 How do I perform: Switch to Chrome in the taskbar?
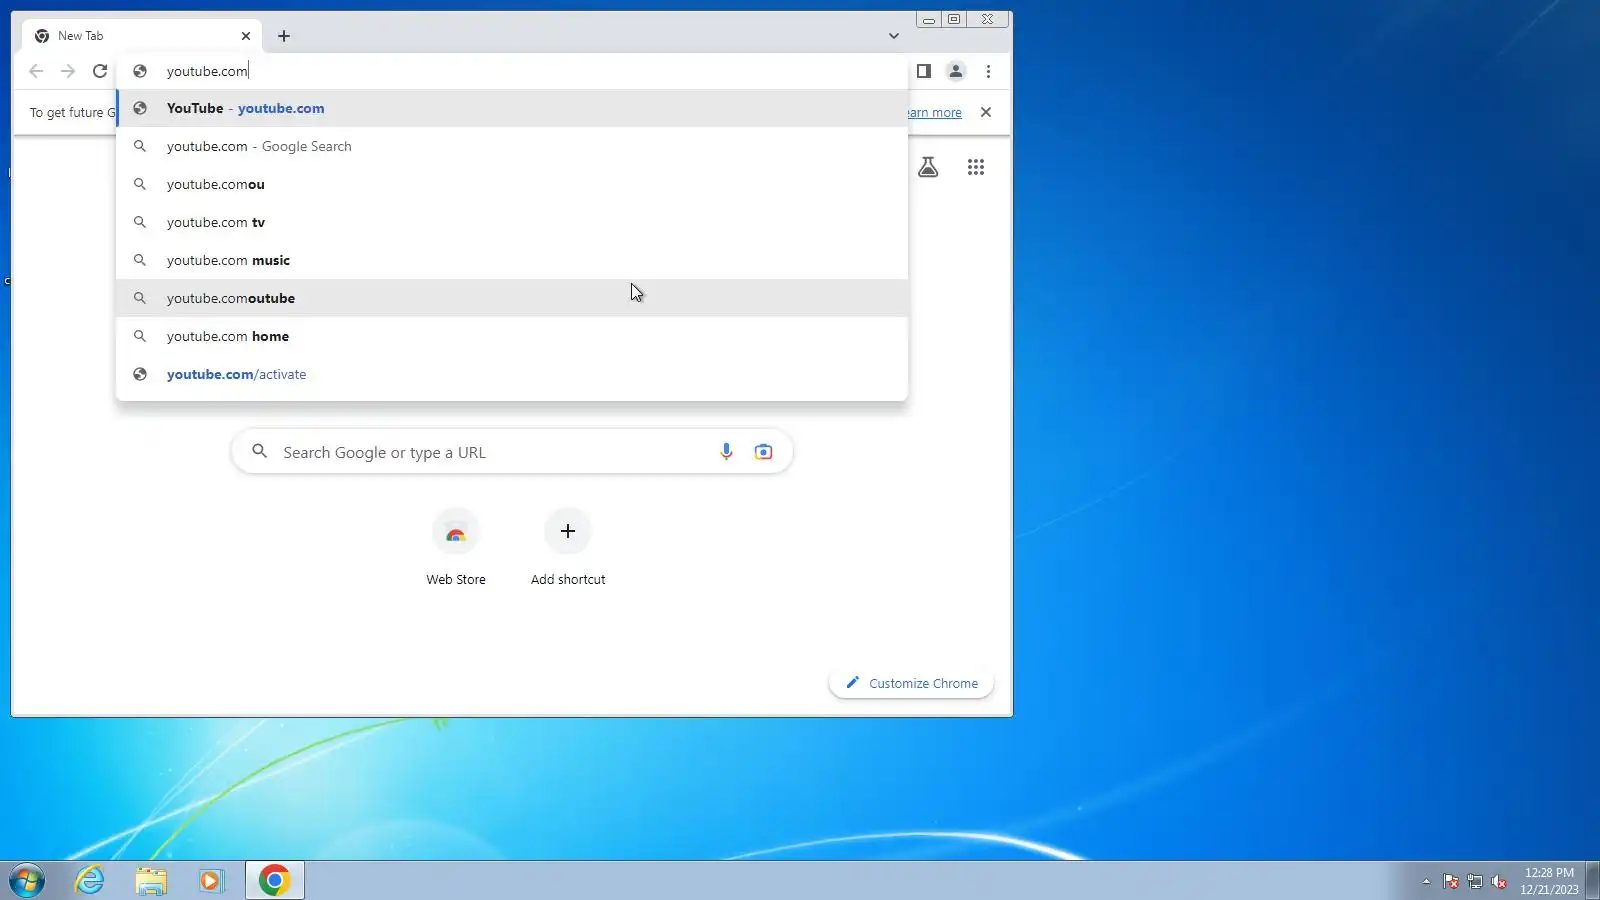pos(274,881)
